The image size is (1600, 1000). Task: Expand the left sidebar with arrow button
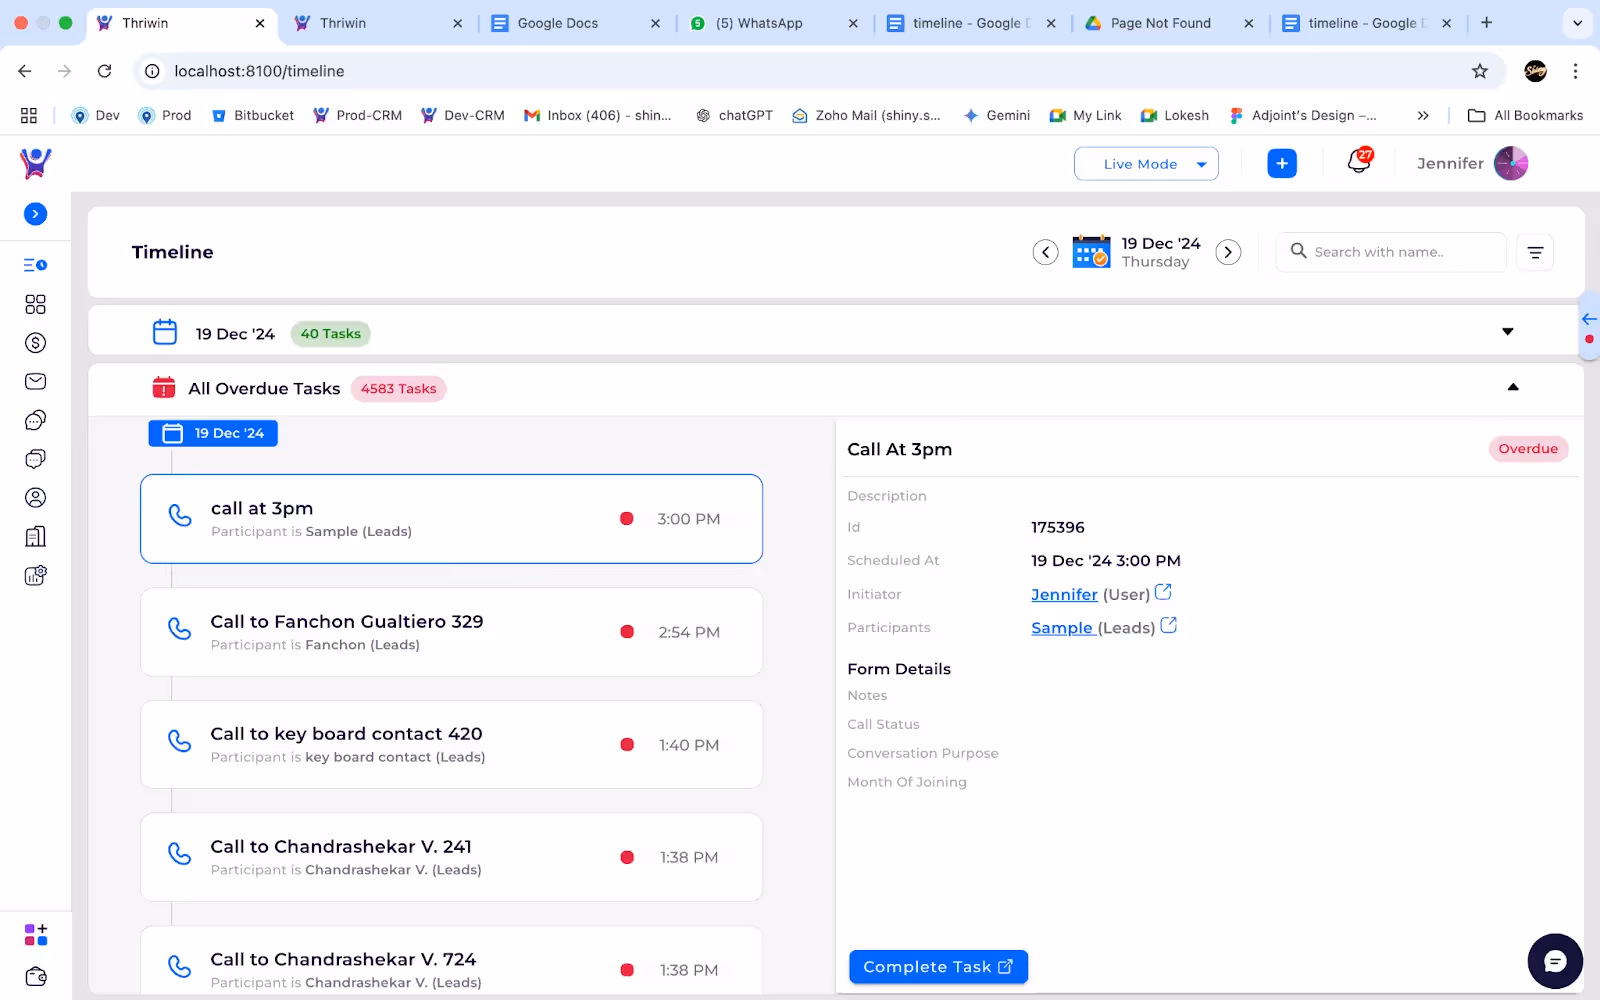tap(35, 214)
